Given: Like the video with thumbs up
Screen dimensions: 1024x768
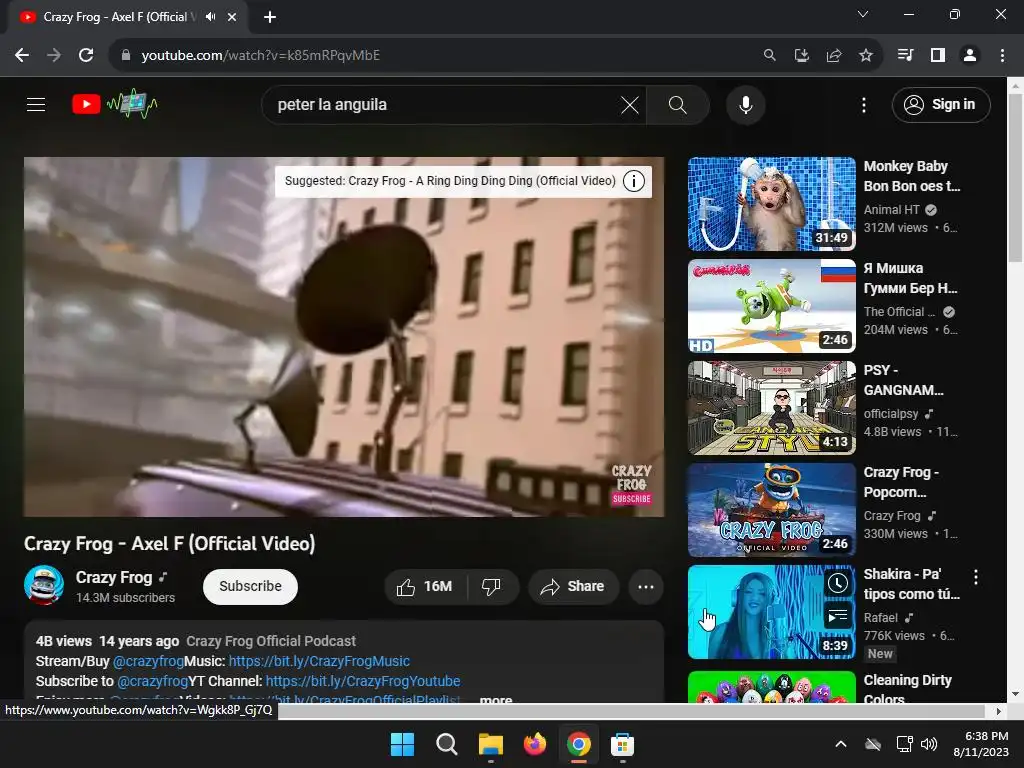Looking at the screenshot, I should point(425,586).
